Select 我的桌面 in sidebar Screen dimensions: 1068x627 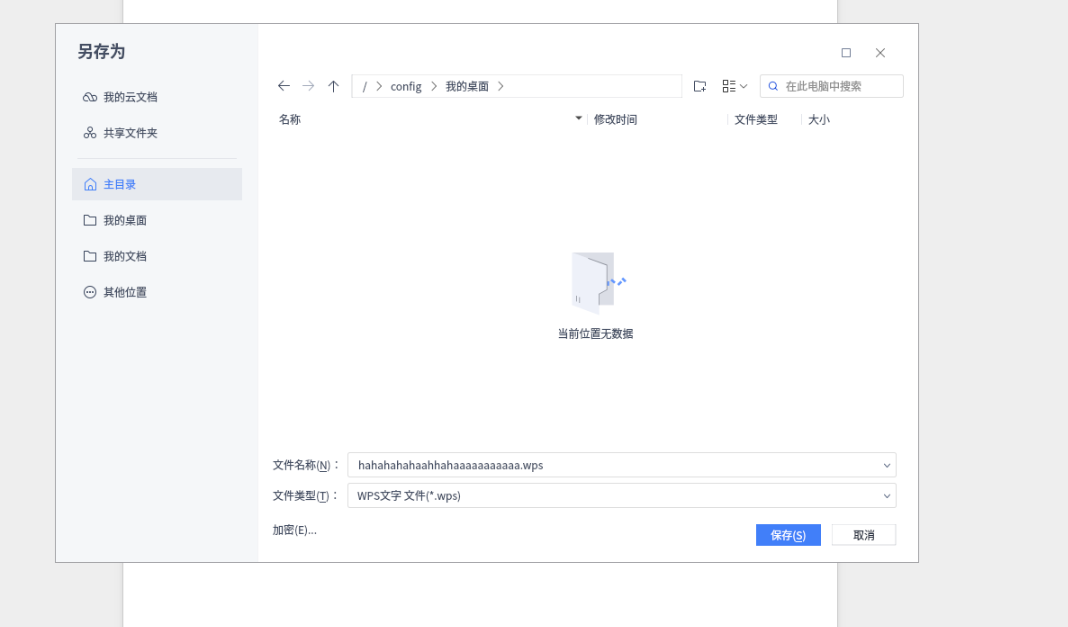pos(124,220)
